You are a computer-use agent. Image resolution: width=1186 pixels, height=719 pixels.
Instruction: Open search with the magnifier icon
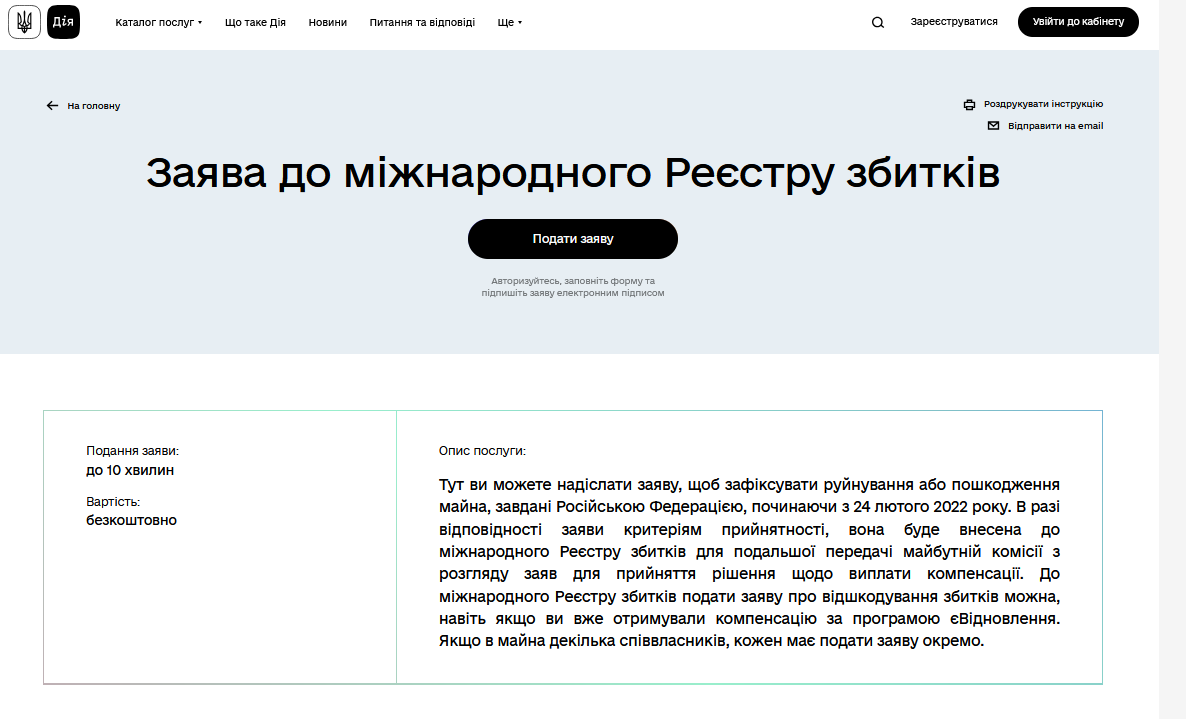coord(878,23)
